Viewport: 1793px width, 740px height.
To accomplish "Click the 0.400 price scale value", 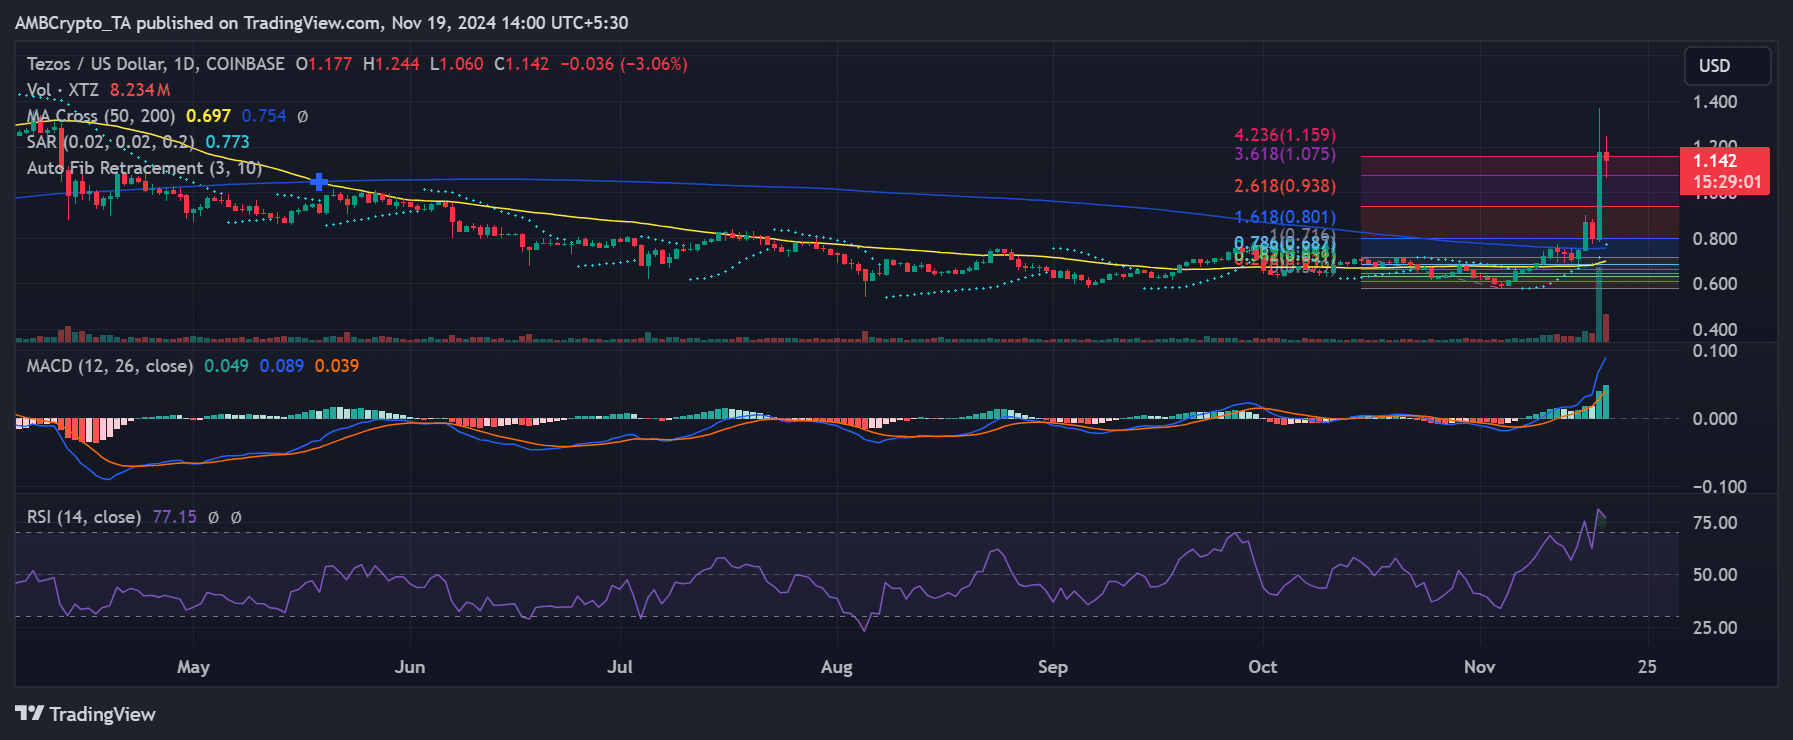I will click(1715, 330).
